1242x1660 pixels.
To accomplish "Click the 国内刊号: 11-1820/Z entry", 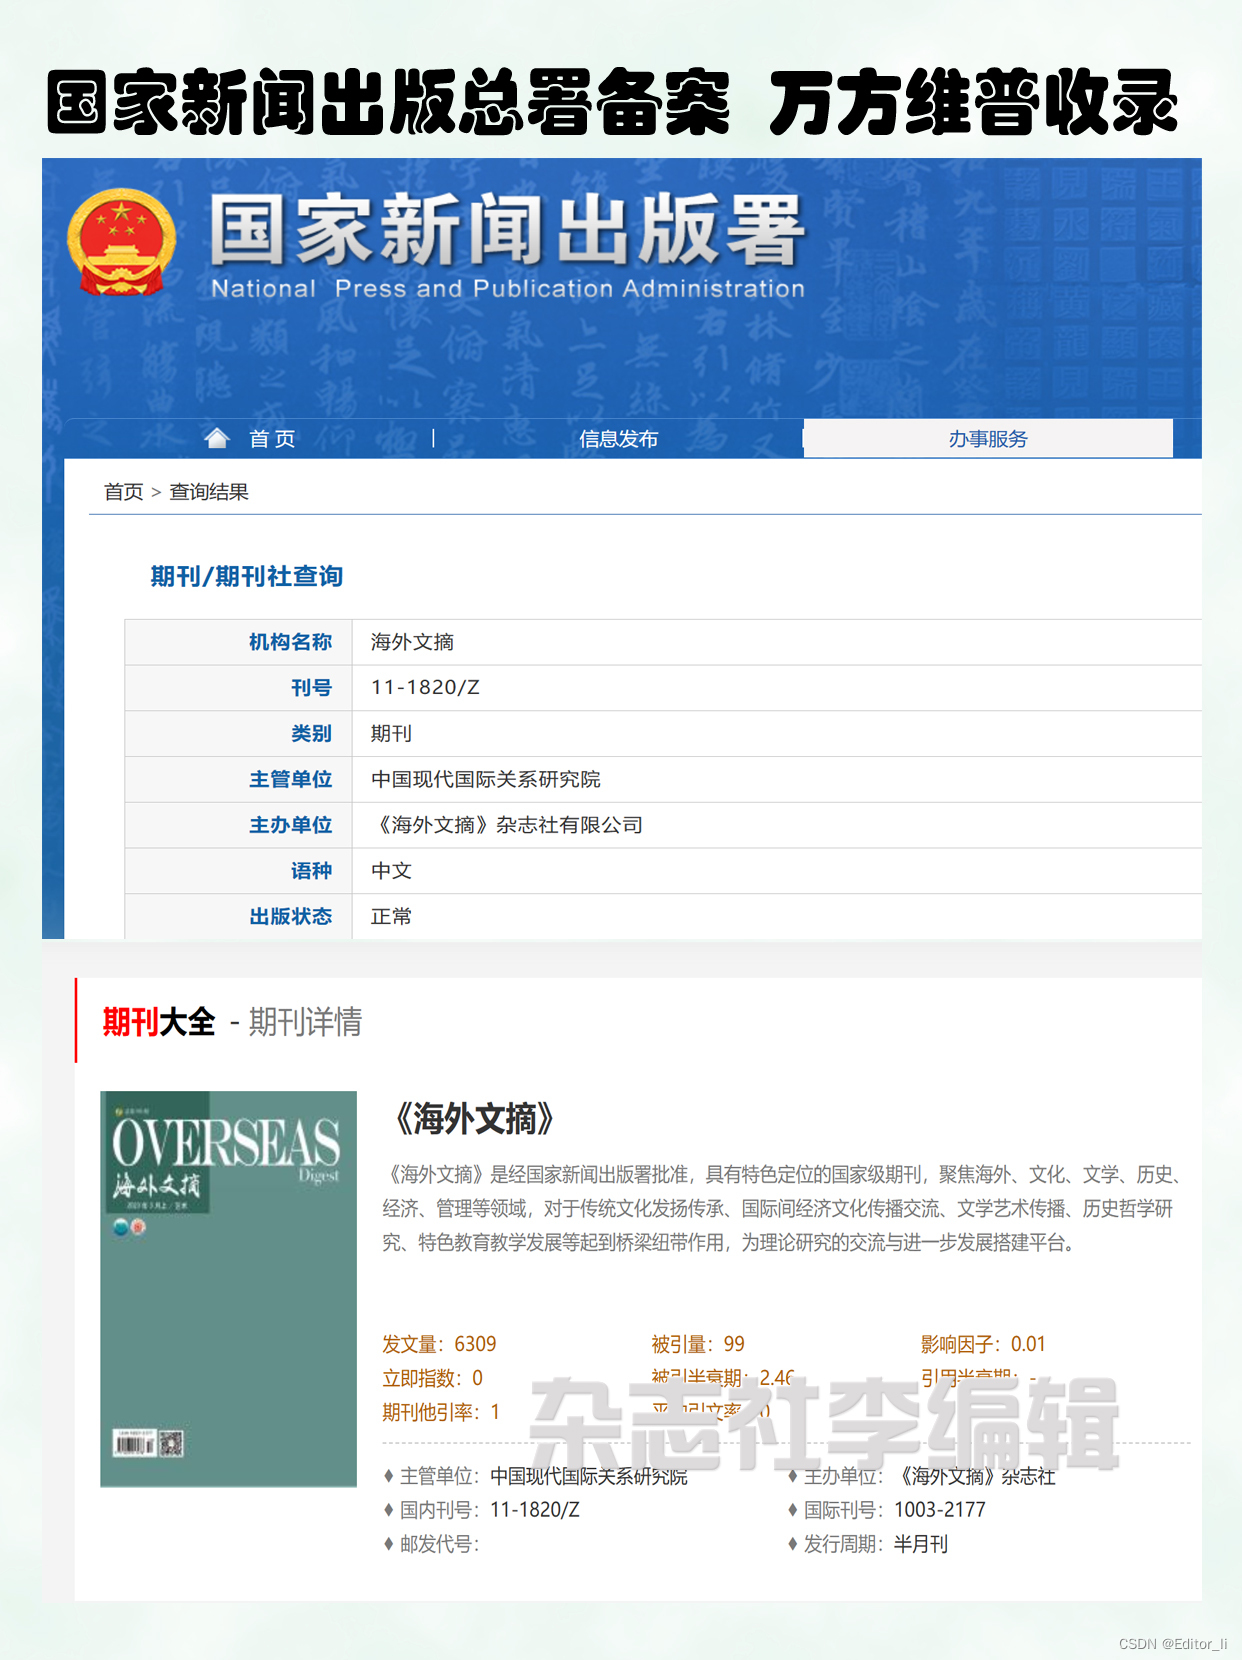I will tap(482, 1510).
